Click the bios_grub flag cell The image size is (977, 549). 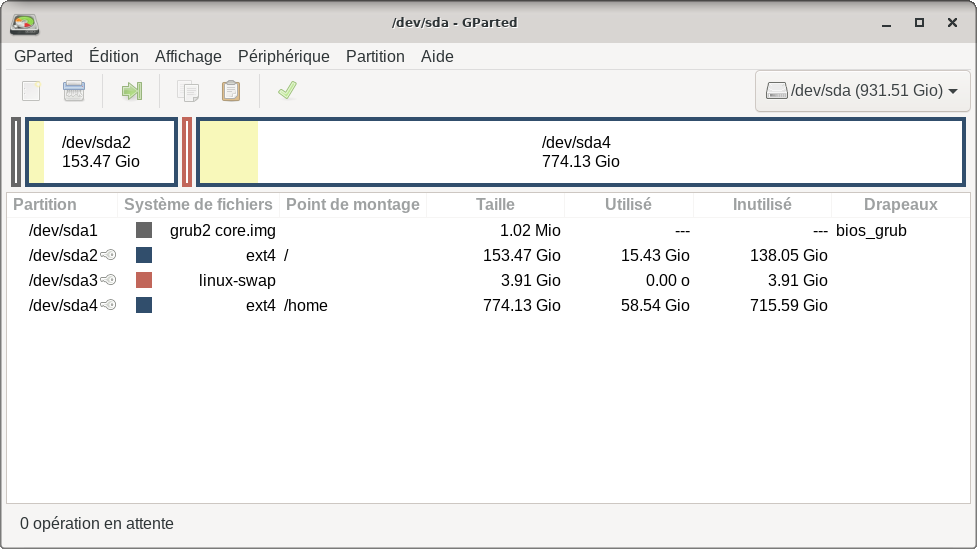[x=871, y=231]
